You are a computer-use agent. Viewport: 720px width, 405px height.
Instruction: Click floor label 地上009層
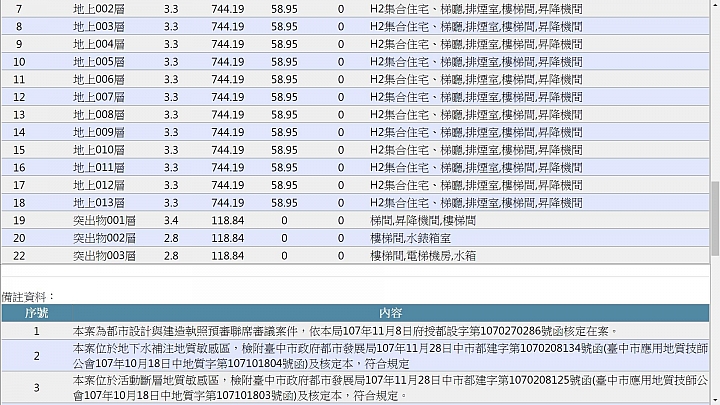tap(99, 132)
